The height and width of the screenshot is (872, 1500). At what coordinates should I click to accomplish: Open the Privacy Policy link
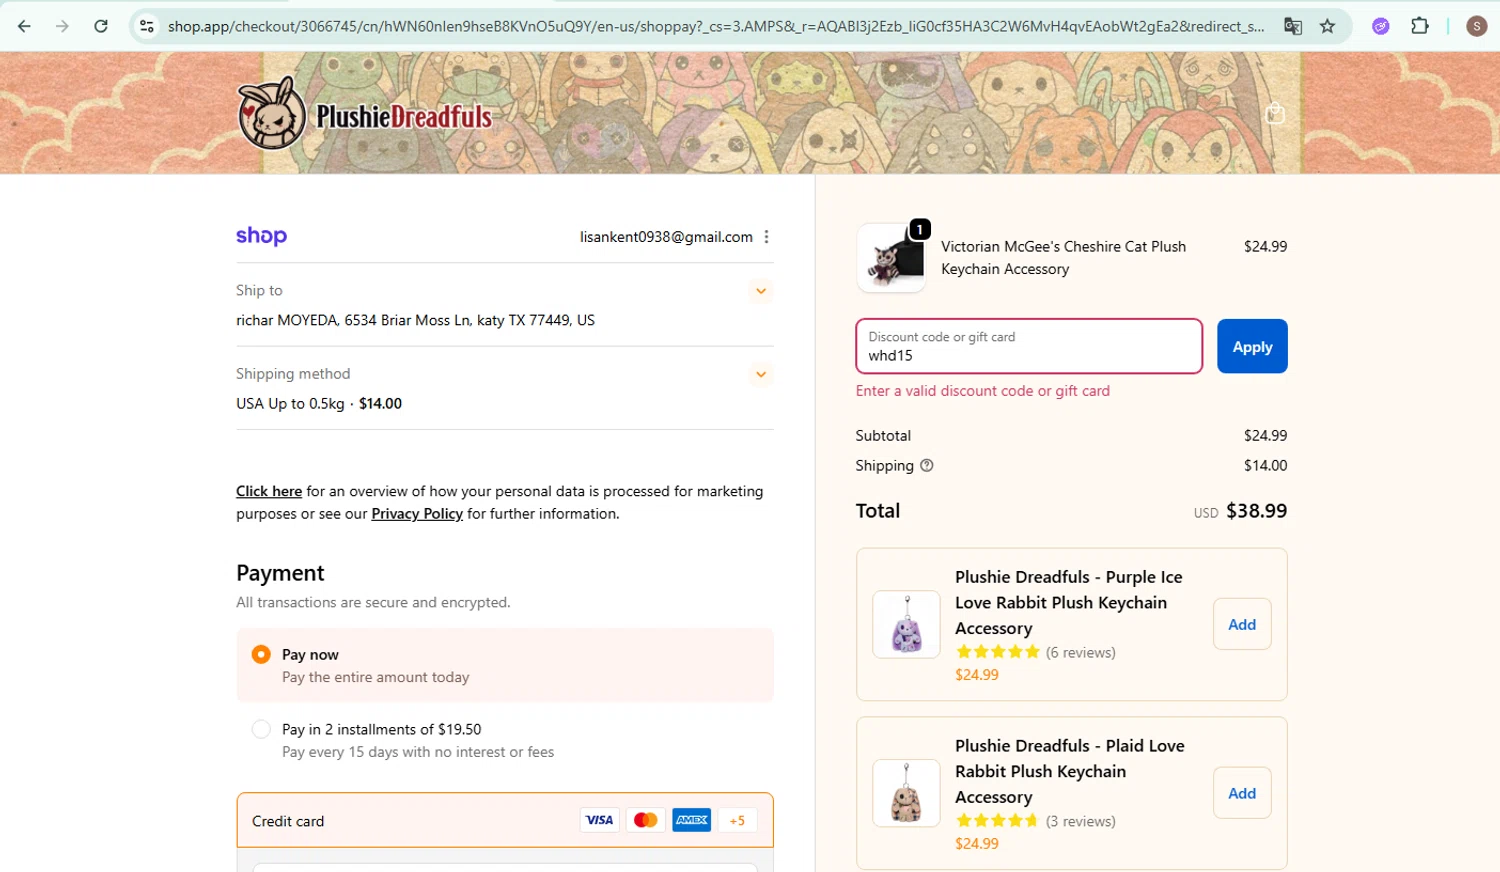tap(417, 514)
